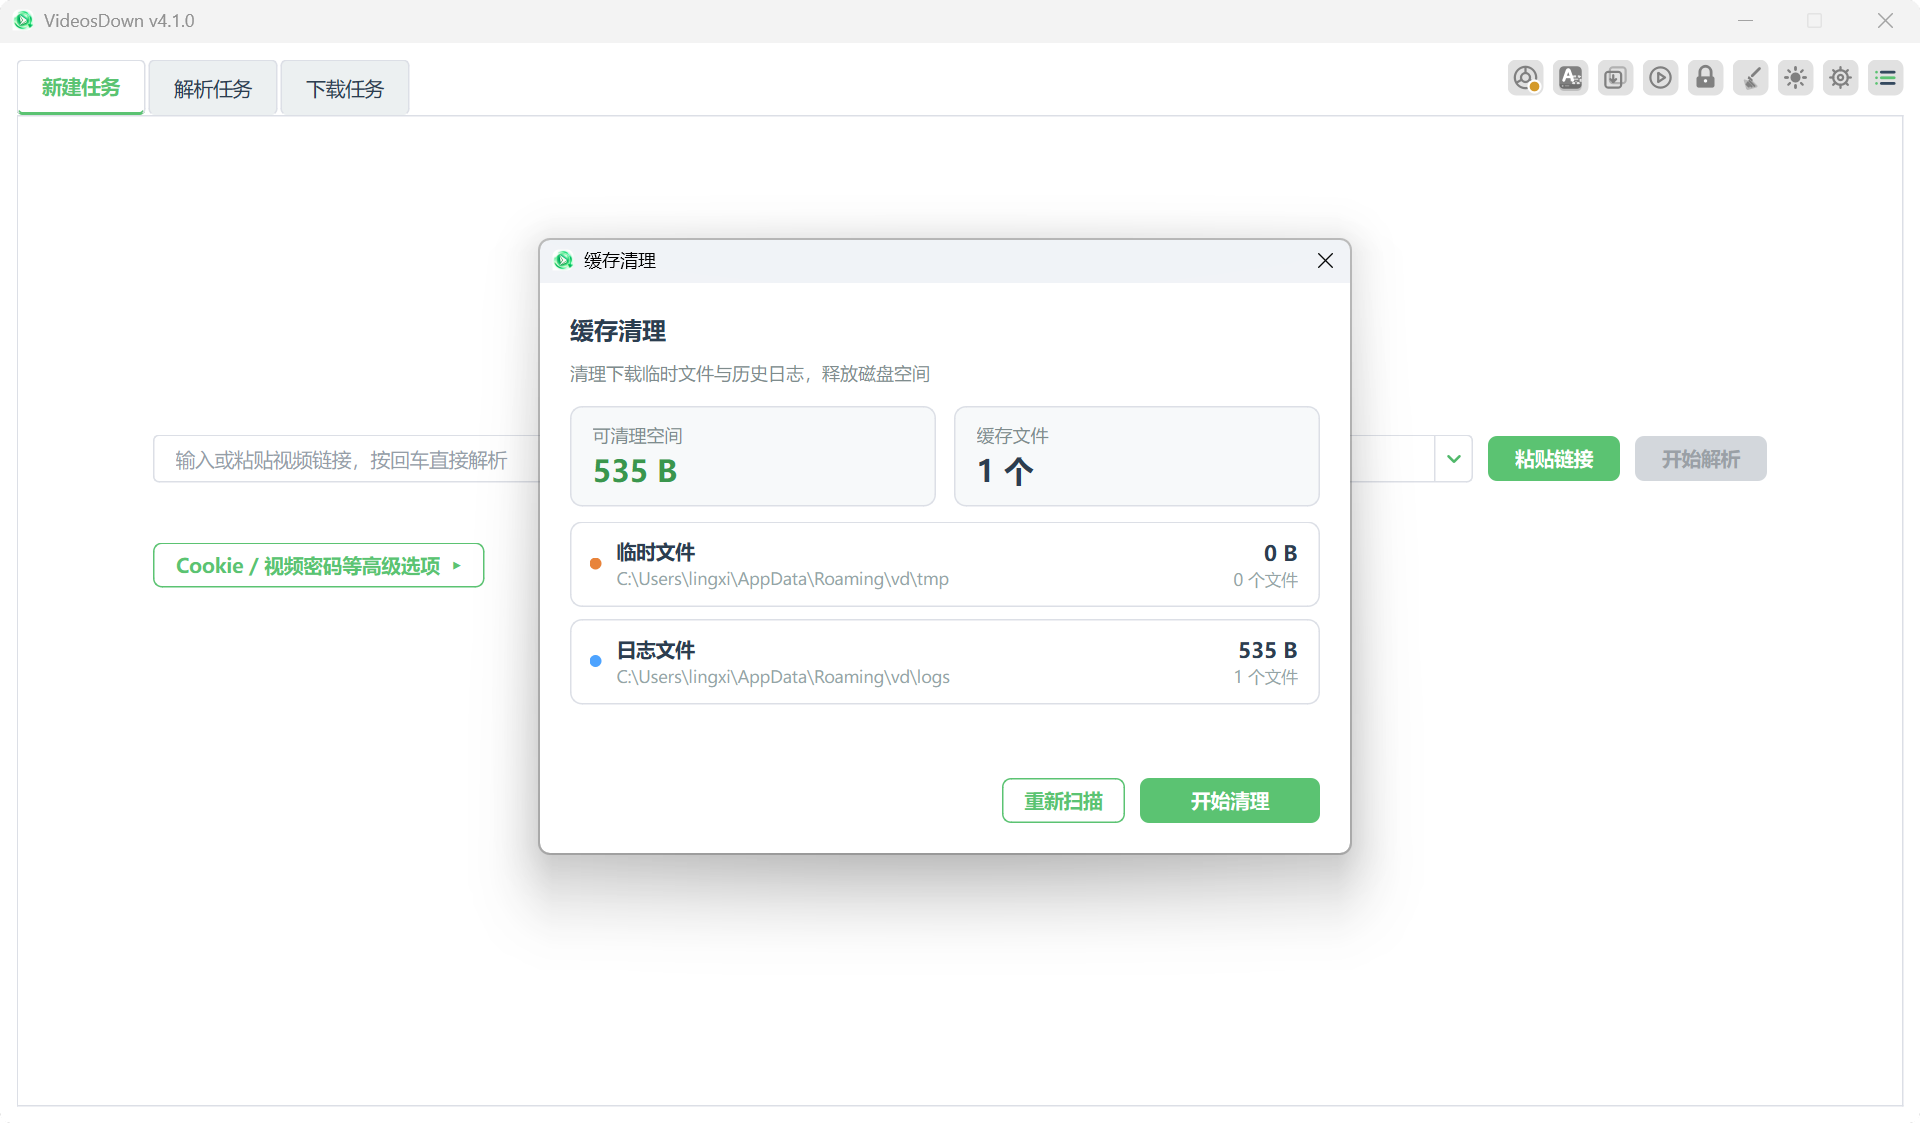This screenshot has width=1920, height=1123.
Task: Open the list menu icon
Action: point(1885,78)
